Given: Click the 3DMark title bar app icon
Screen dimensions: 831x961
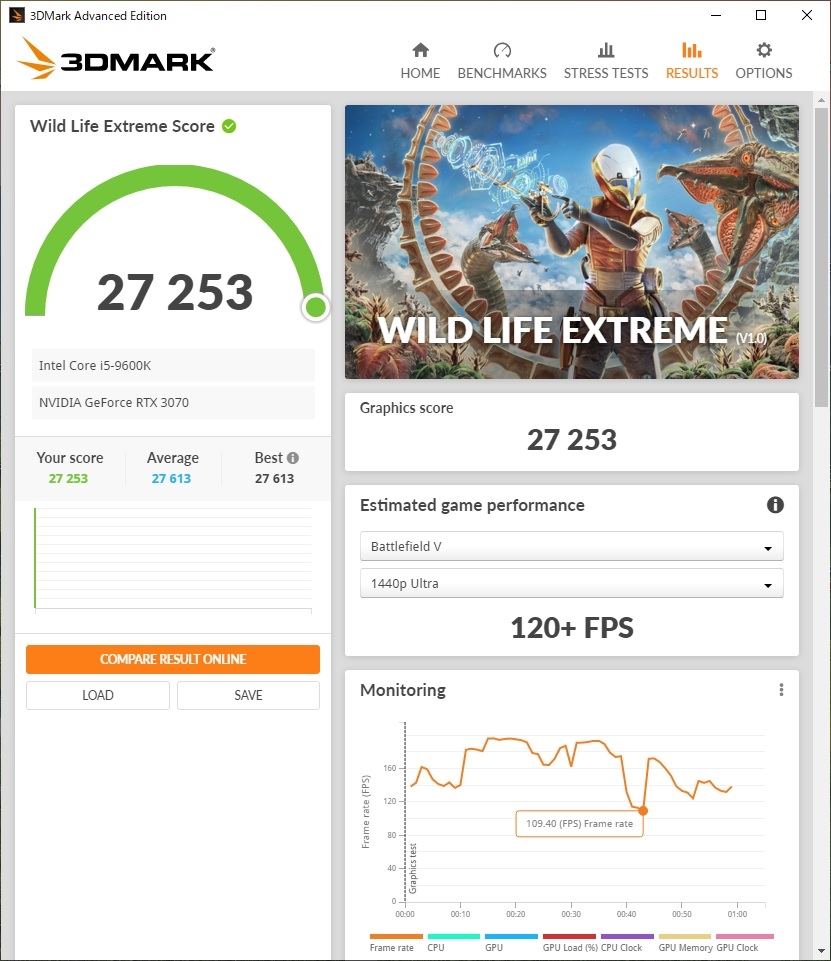Looking at the screenshot, I should pos(17,15).
